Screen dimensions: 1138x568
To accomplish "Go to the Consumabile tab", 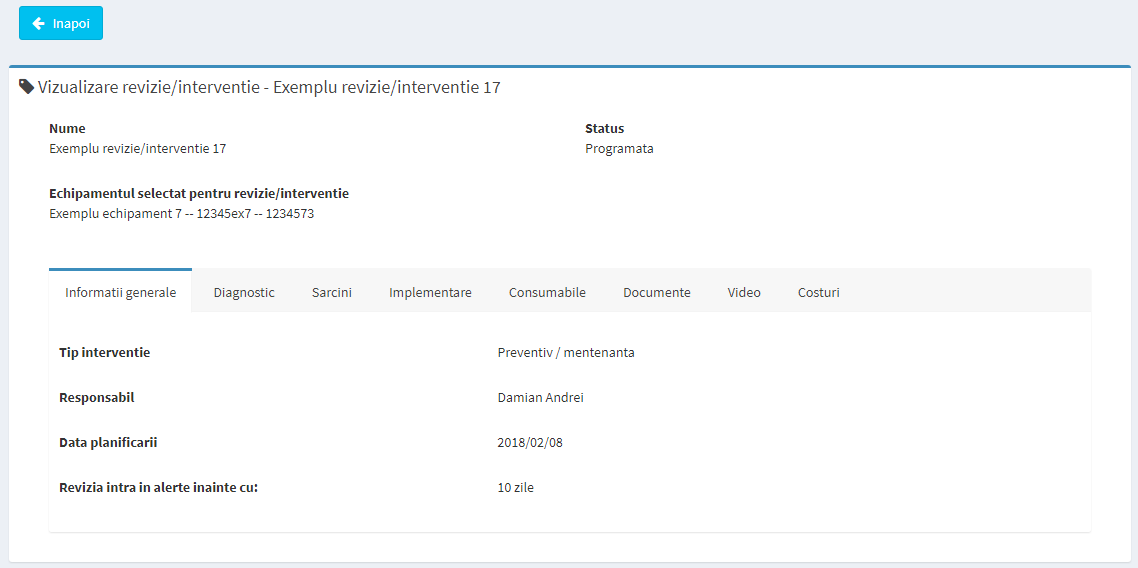I will click(x=547, y=292).
